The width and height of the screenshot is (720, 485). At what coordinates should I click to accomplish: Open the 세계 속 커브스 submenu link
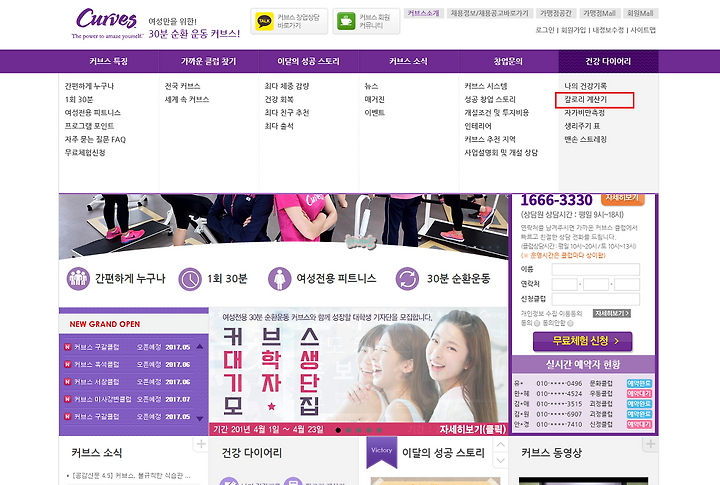[x=187, y=100]
